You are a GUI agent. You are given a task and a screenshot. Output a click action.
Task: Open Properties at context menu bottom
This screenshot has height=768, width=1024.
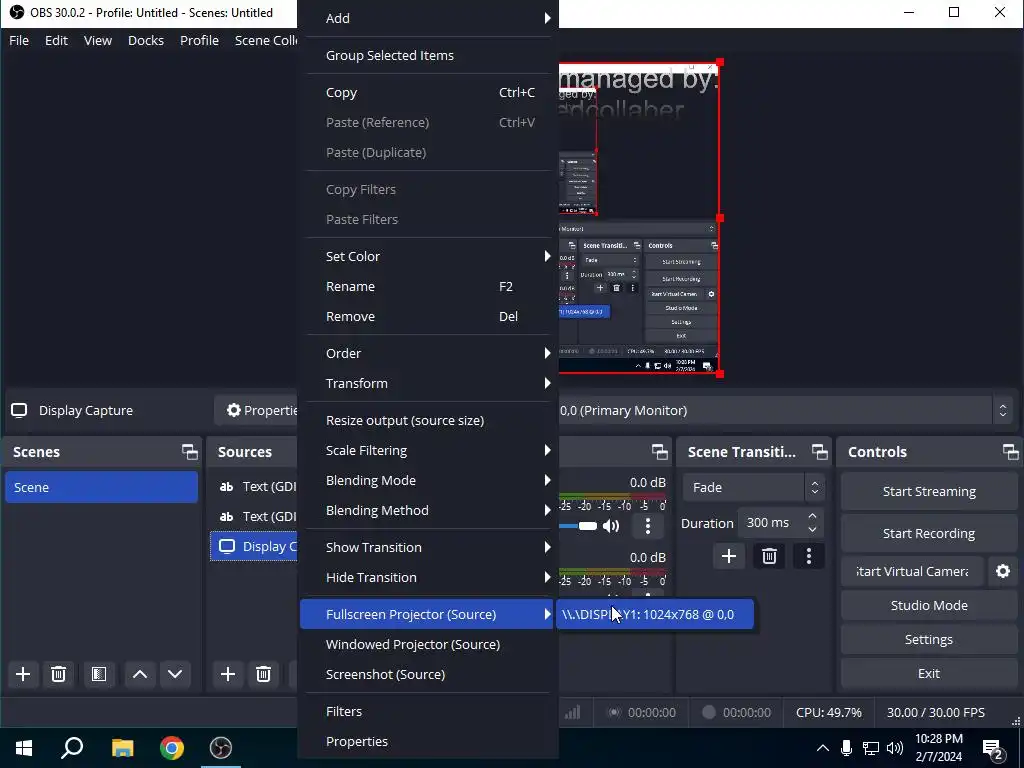[430, 742]
